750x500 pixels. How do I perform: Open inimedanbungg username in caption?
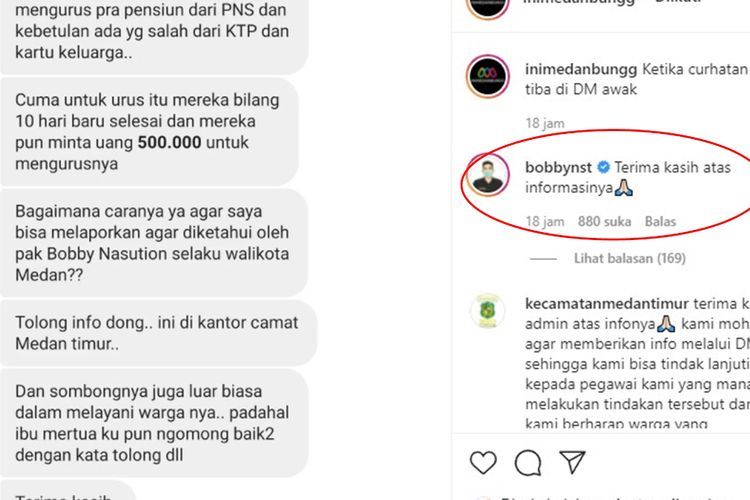point(581,69)
